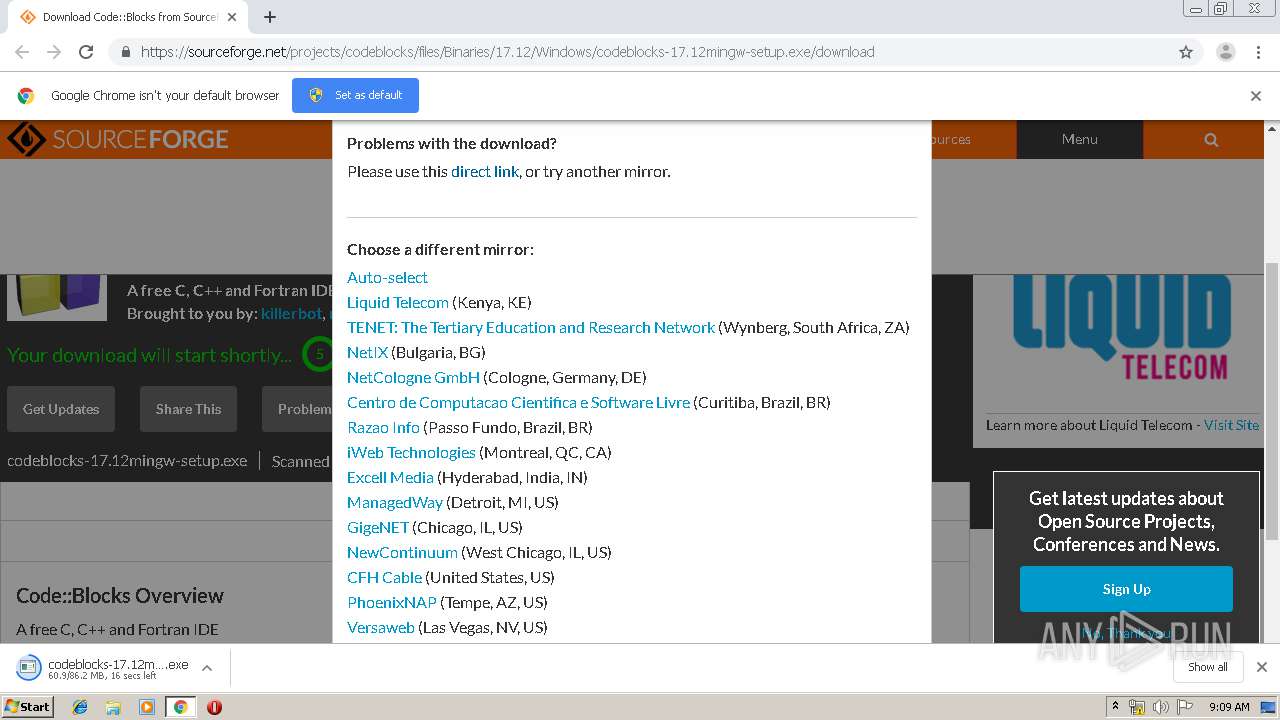The height and width of the screenshot is (720, 1280).
Task: Open the SourceForge search icon
Action: (1211, 139)
